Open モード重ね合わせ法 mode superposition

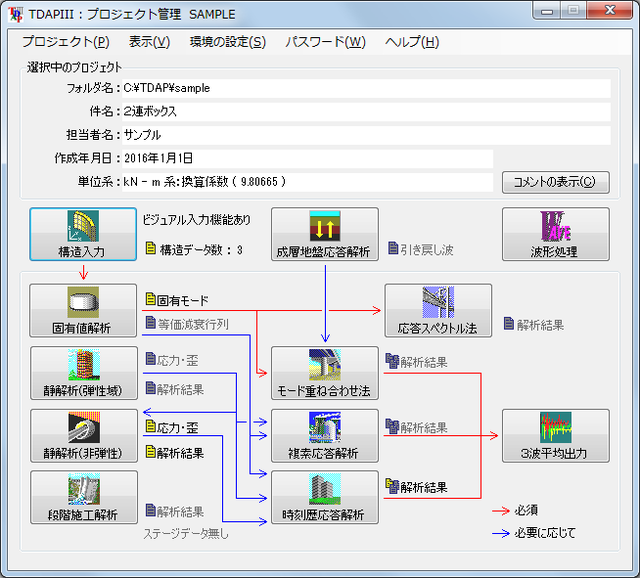click(325, 373)
